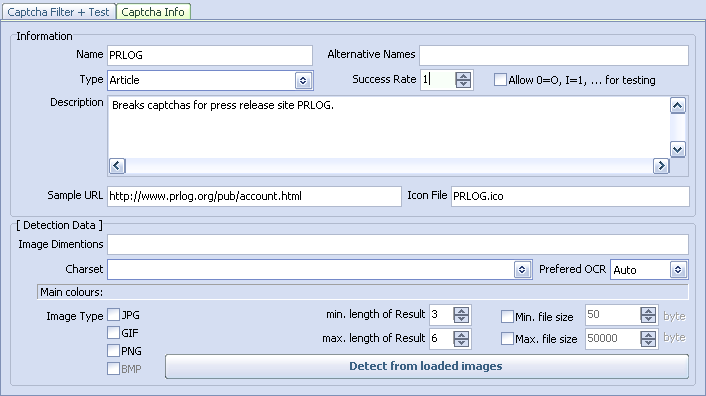Increase min. length of Result
The width and height of the screenshot is (706, 396).
pos(461,310)
